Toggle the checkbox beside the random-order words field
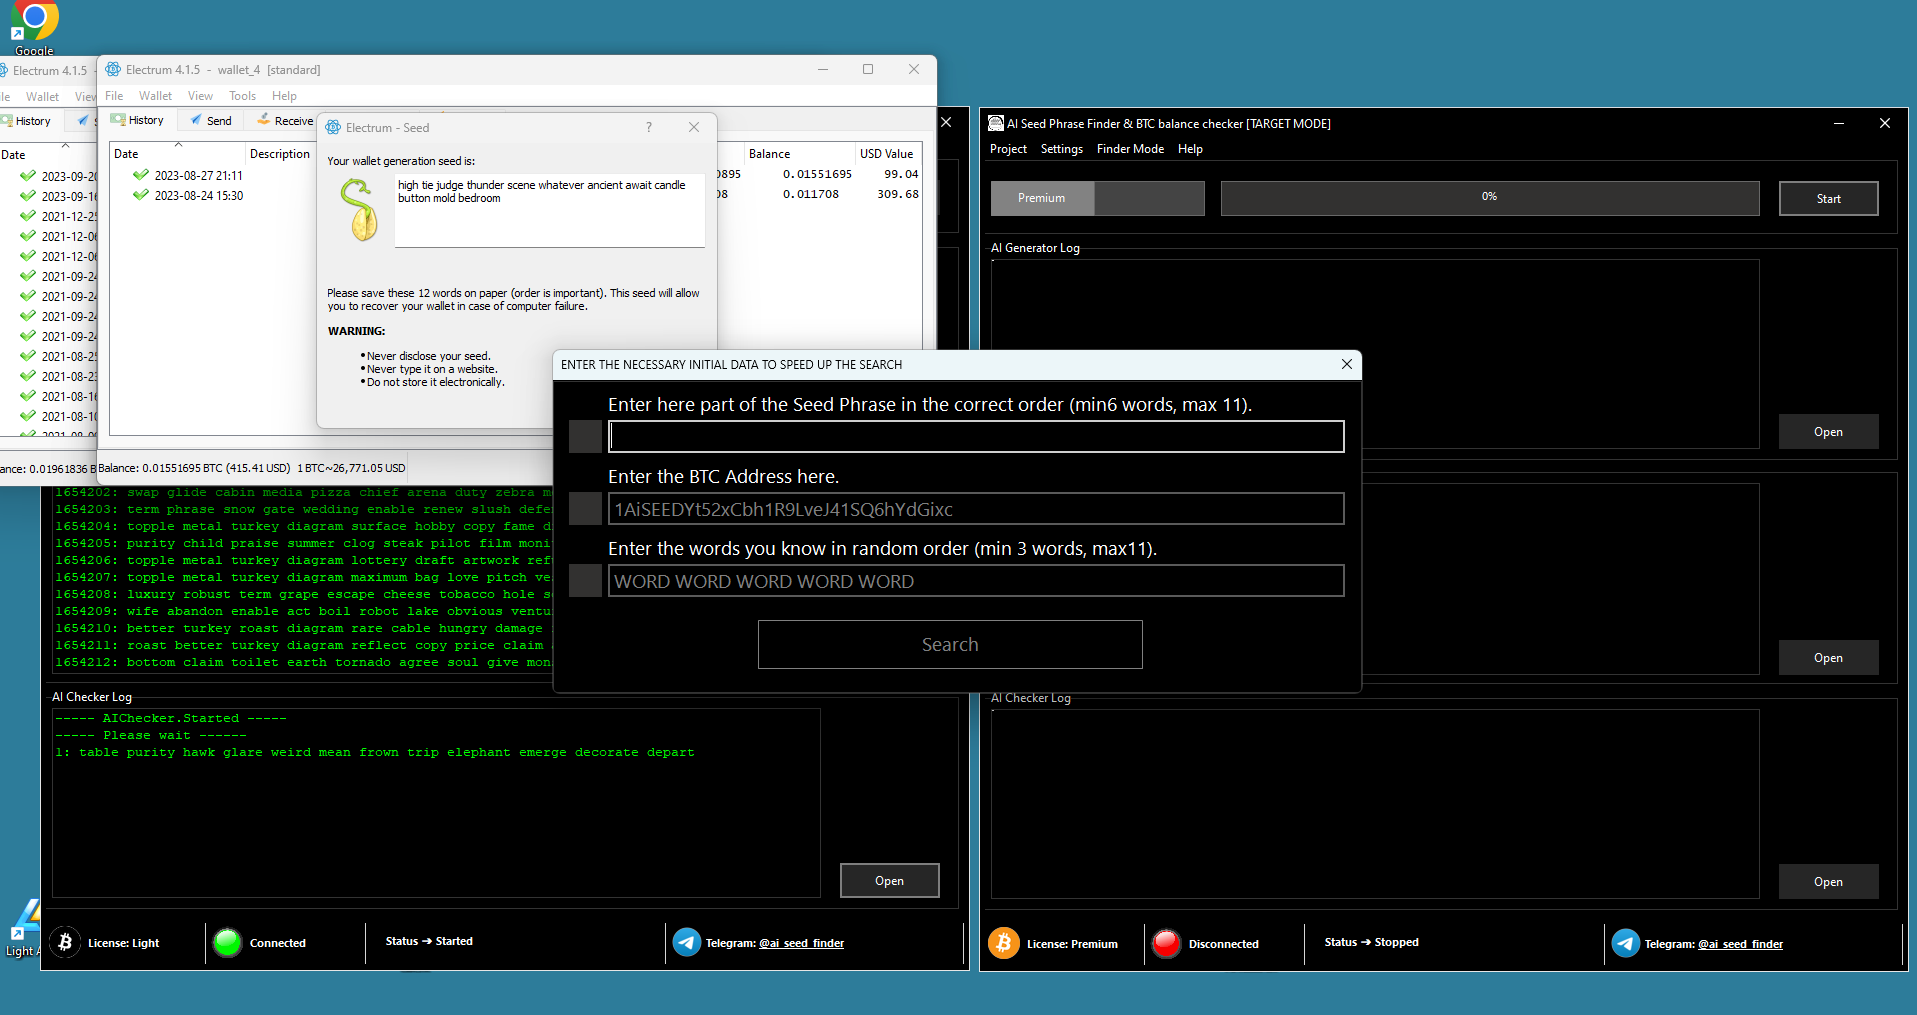Image resolution: width=1917 pixels, height=1015 pixels. 585,581
